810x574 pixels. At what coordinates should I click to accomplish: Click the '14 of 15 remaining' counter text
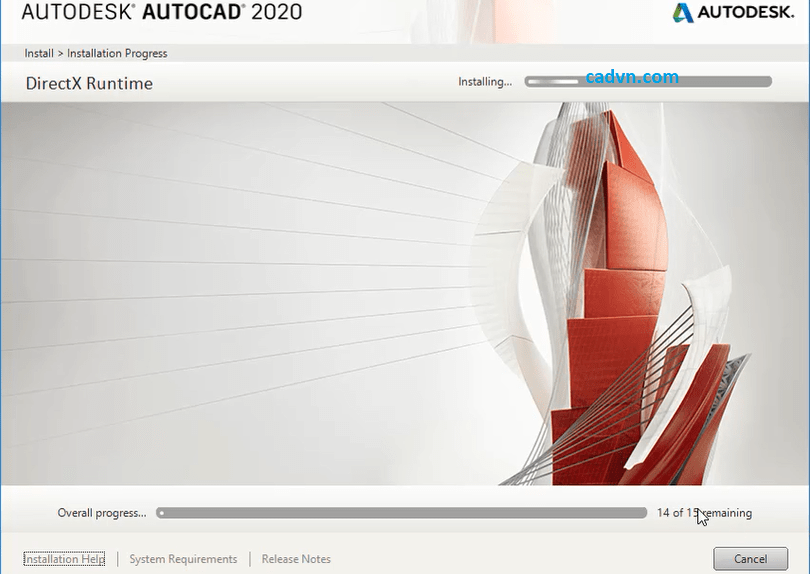click(x=704, y=513)
